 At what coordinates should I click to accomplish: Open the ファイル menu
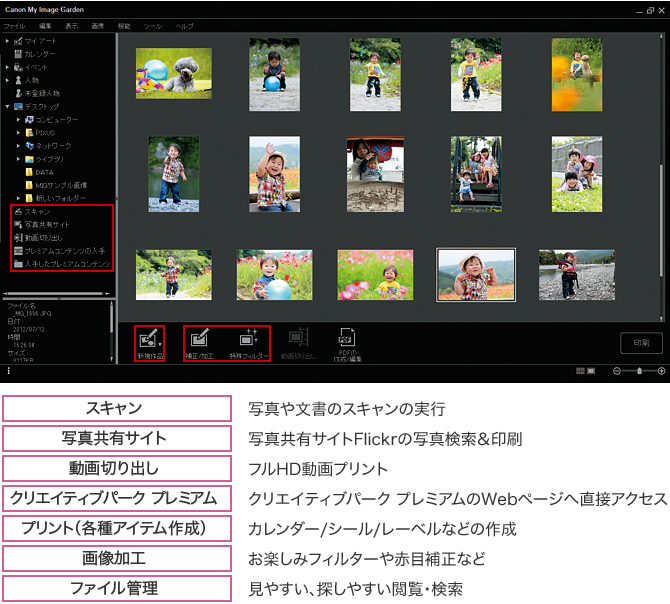15,24
